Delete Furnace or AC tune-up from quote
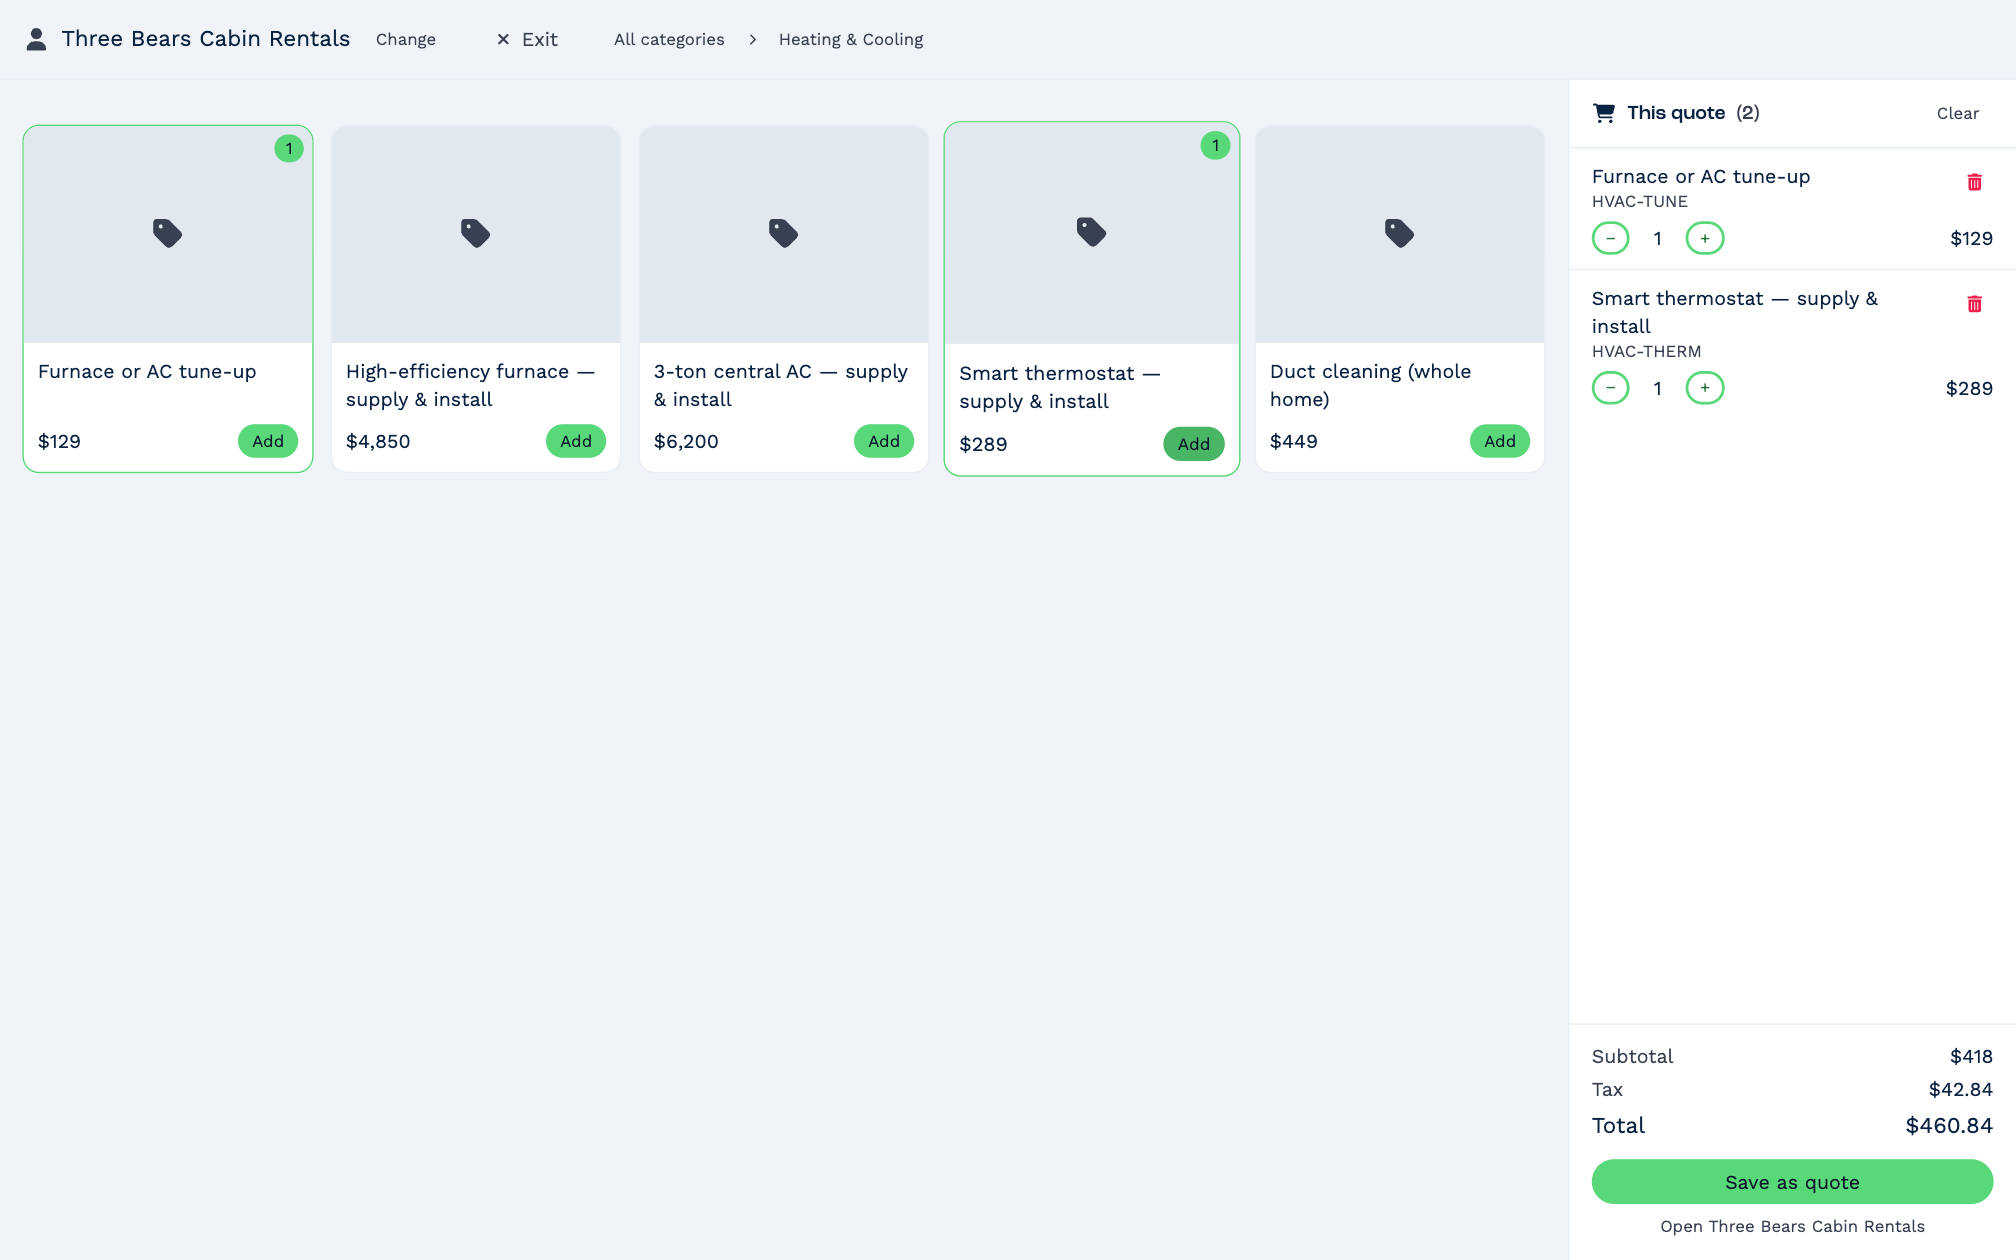 (x=1974, y=182)
